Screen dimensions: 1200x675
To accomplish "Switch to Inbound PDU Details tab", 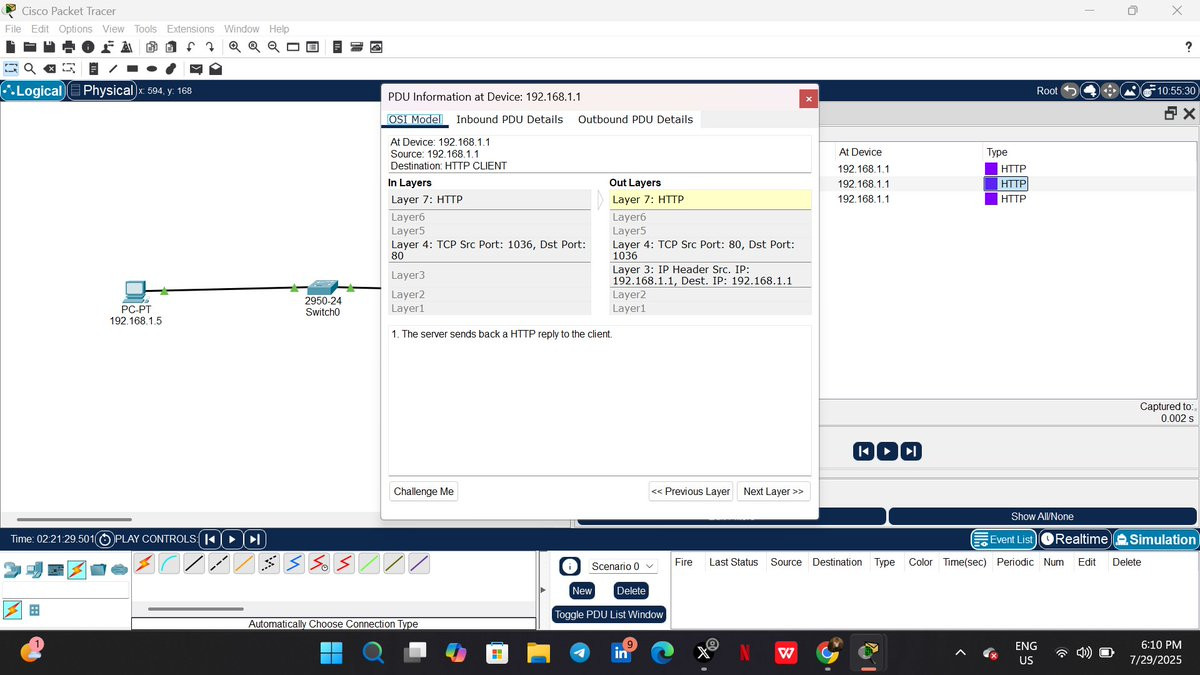I will pyautogui.click(x=509, y=119).
